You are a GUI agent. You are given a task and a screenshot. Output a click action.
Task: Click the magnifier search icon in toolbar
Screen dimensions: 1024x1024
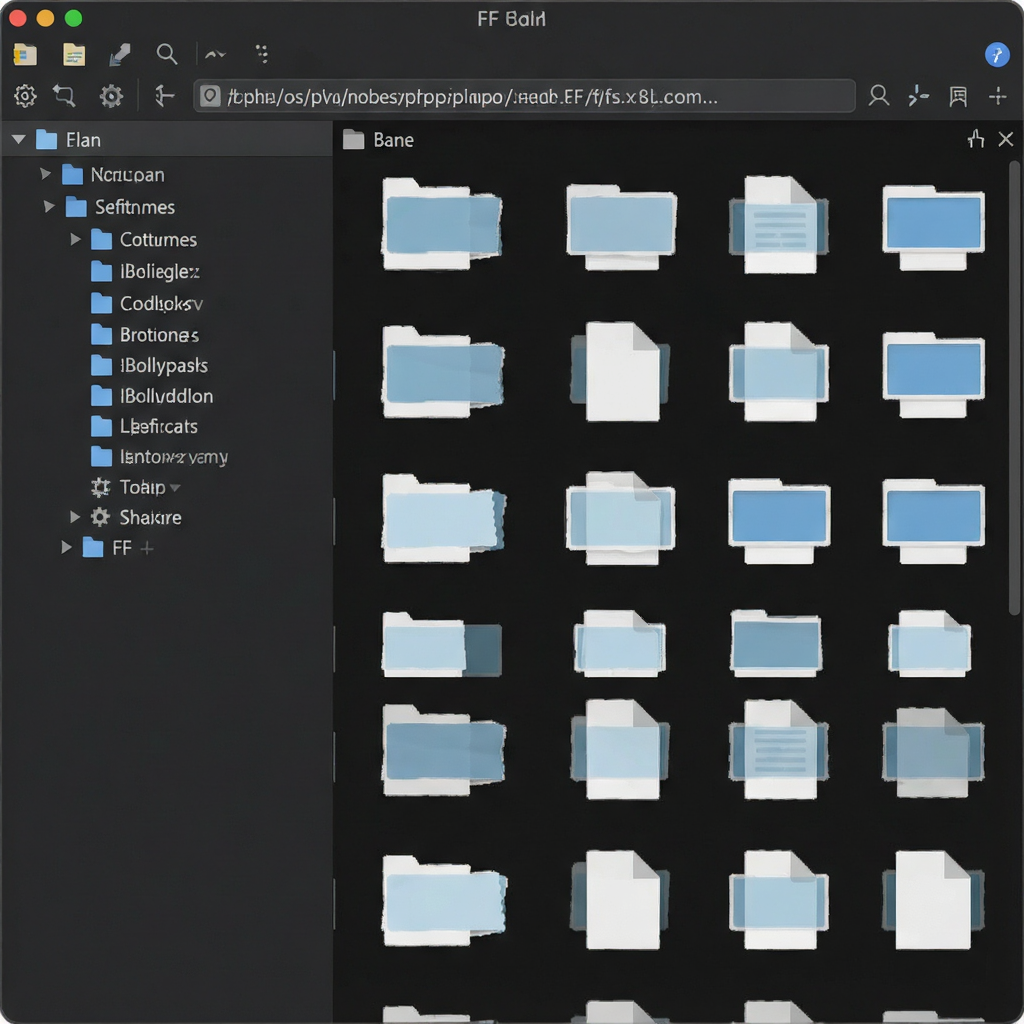point(167,54)
